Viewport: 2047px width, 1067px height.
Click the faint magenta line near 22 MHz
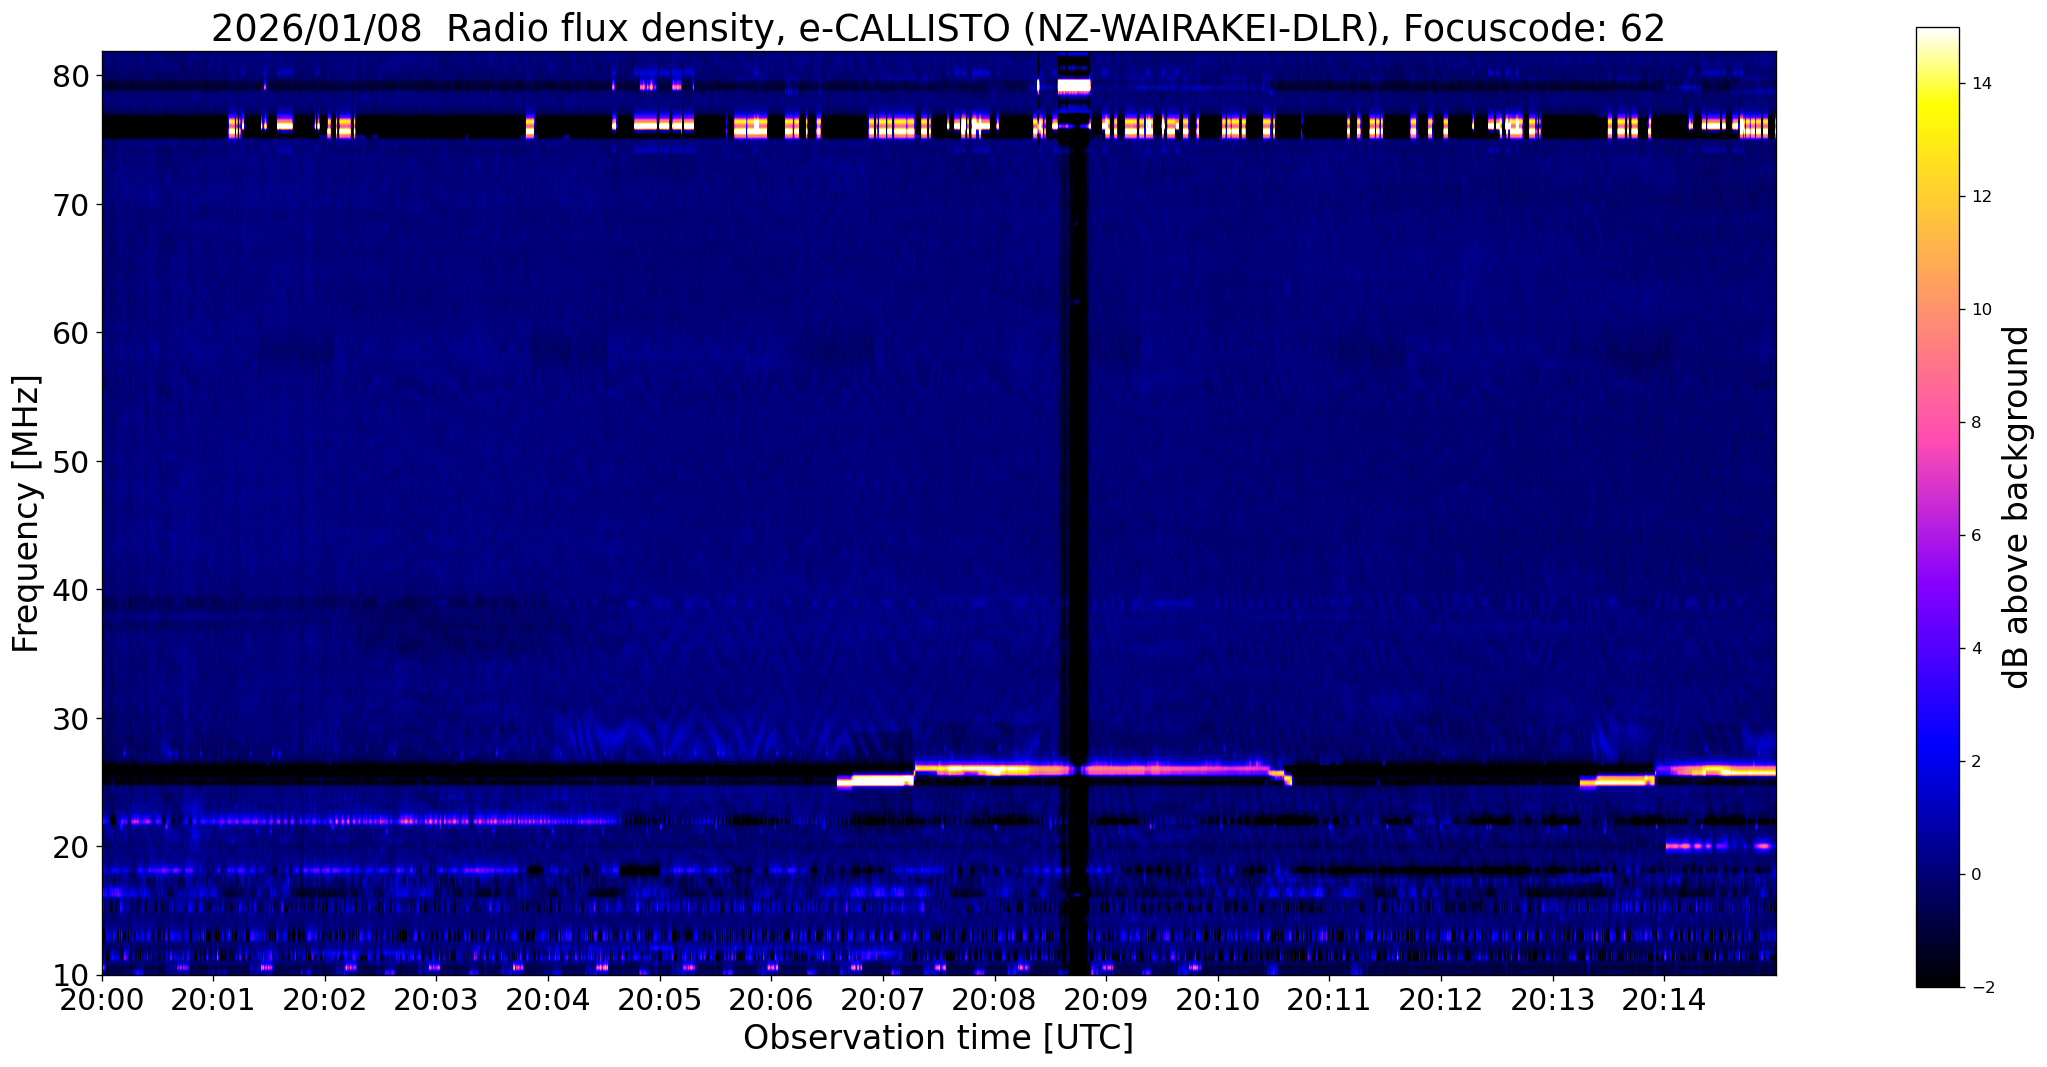tap(360, 821)
